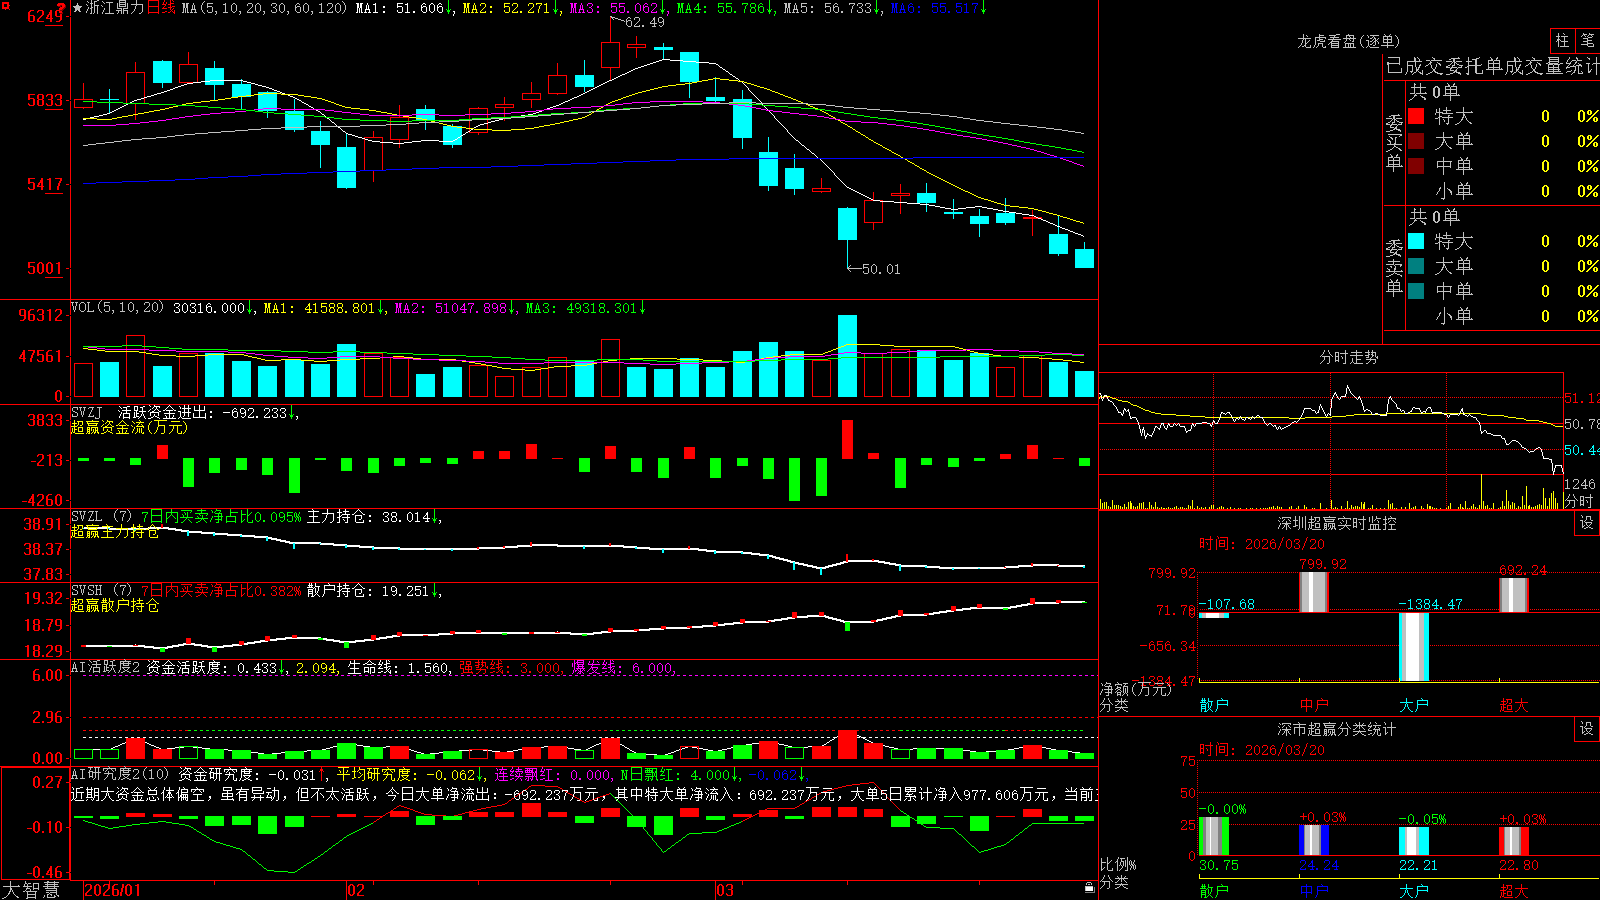This screenshot has height=900, width=1600.
Task: Click the SVZL indicator name
Action: (x=87, y=516)
